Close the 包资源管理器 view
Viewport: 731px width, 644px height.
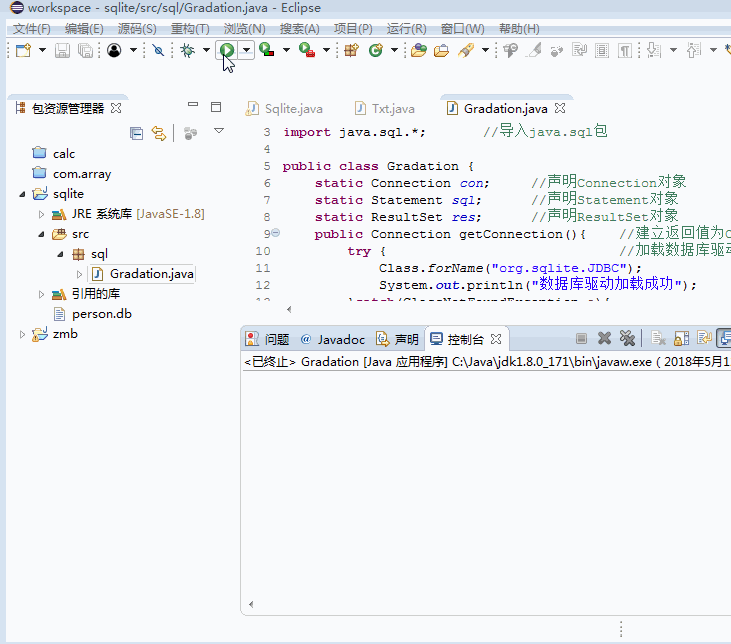116,108
